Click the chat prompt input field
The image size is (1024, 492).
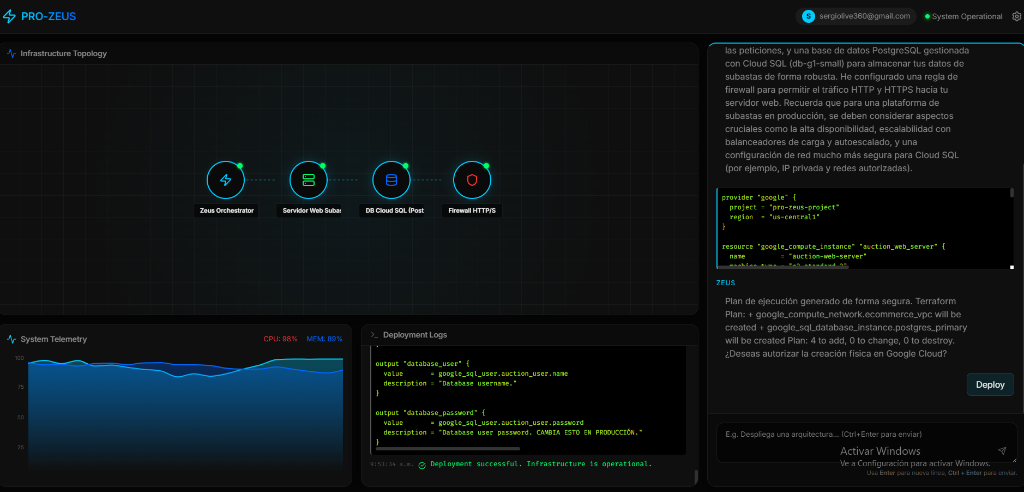[865, 442]
